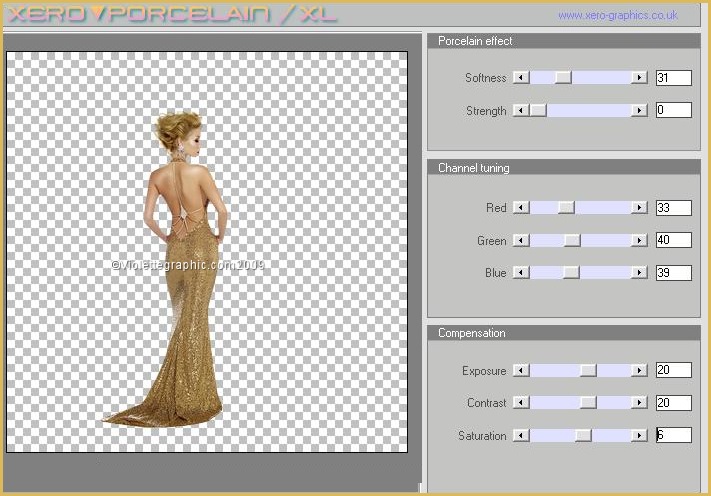The height and width of the screenshot is (496, 711).
Task: Click the Xero Porcelain XL logo title
Action: (170, 15)
